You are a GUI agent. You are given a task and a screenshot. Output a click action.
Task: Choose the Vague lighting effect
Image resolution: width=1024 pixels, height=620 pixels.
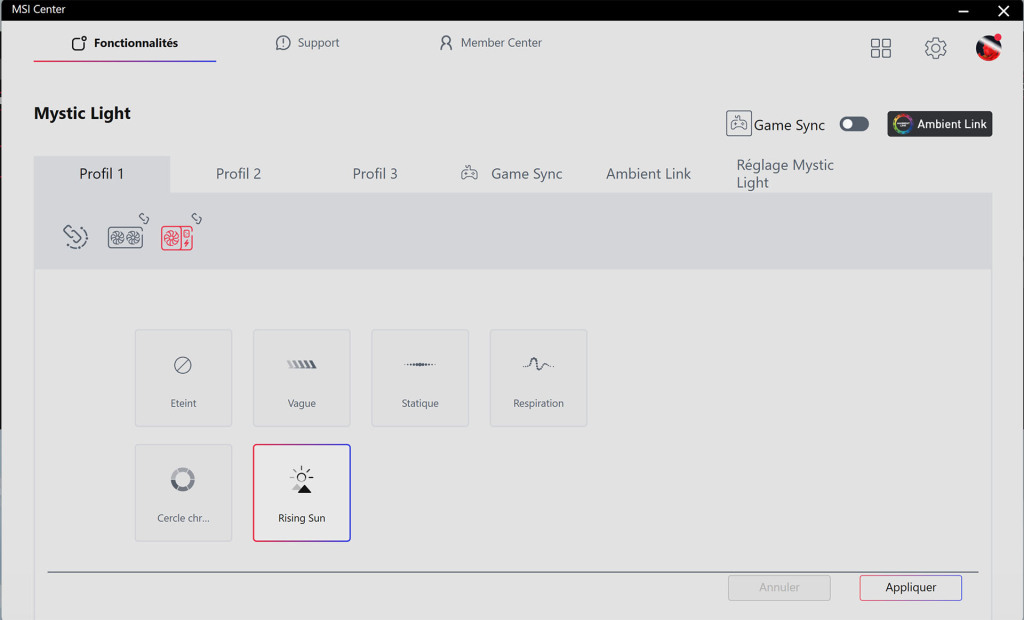301,378
